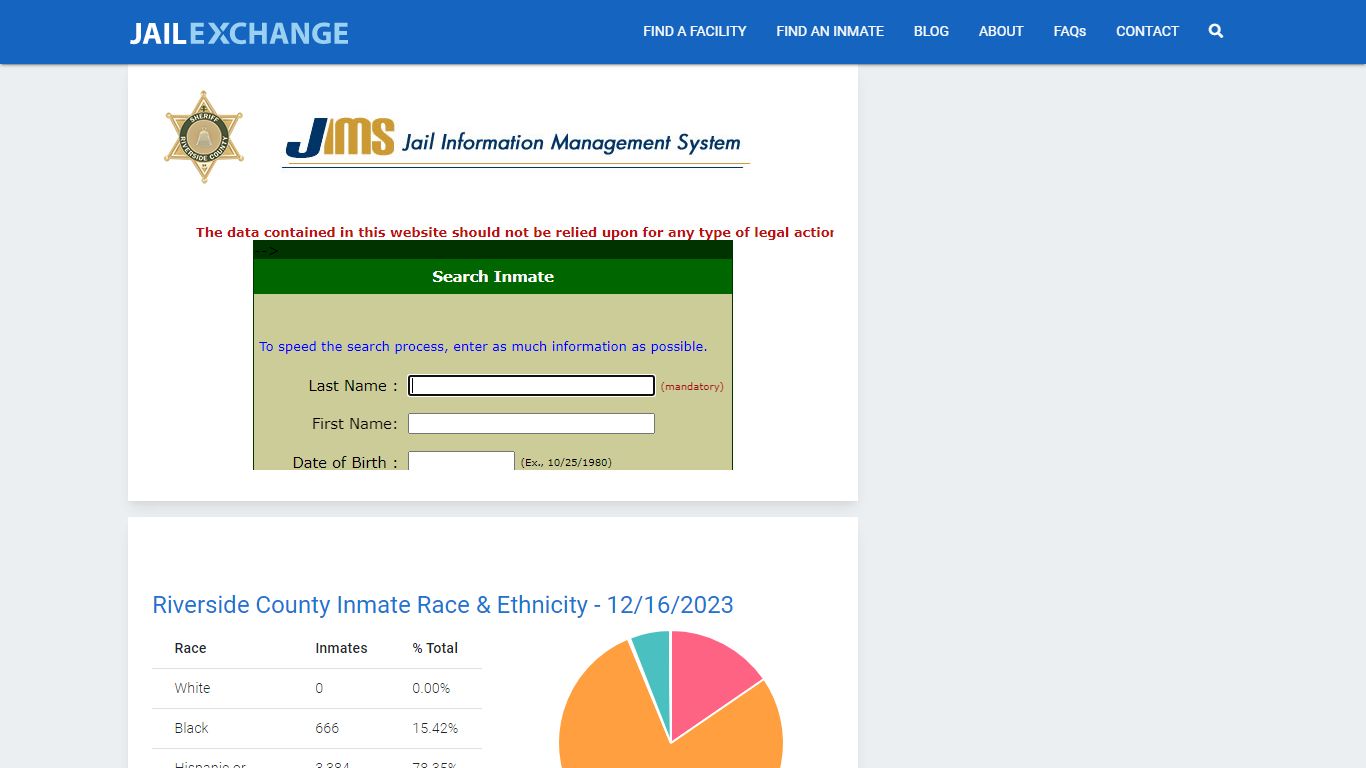Viewport: 1366px width, 768px height.
Task: Click the Race column header
Action: click(x=190, y=648)
